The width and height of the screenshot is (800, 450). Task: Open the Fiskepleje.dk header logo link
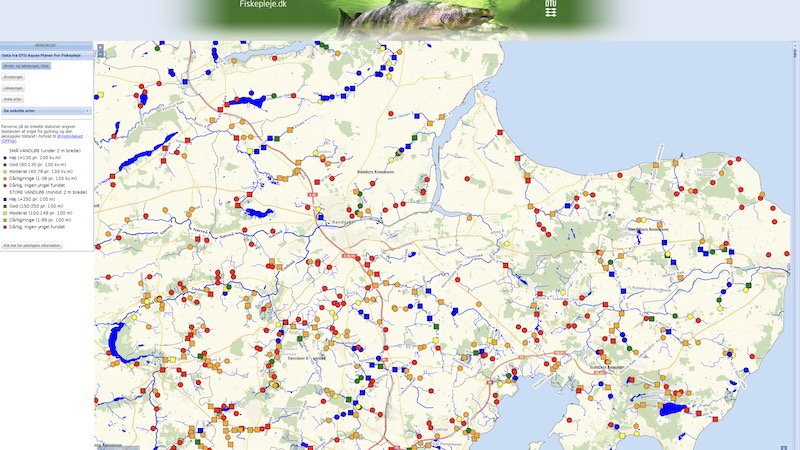point(263,4)
